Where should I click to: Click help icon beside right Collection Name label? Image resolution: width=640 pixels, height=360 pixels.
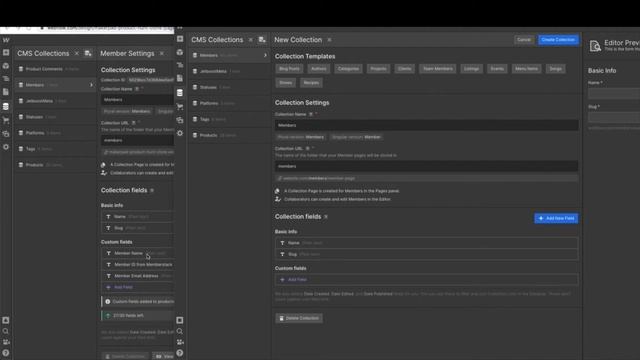tap(311, 114)
